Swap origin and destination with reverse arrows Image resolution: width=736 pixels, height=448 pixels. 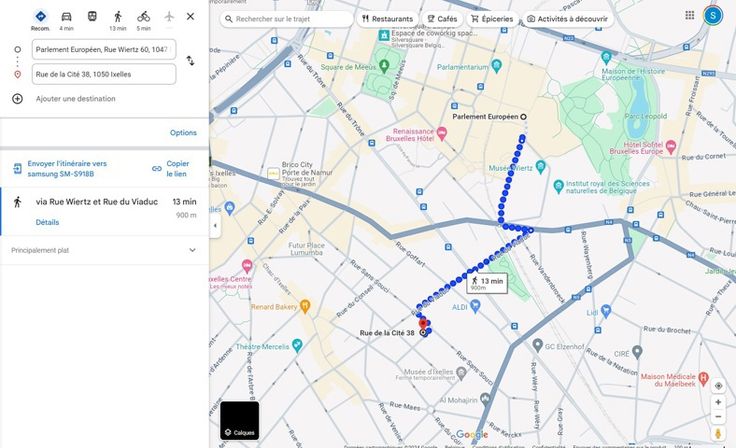click(x=190, y=61)
